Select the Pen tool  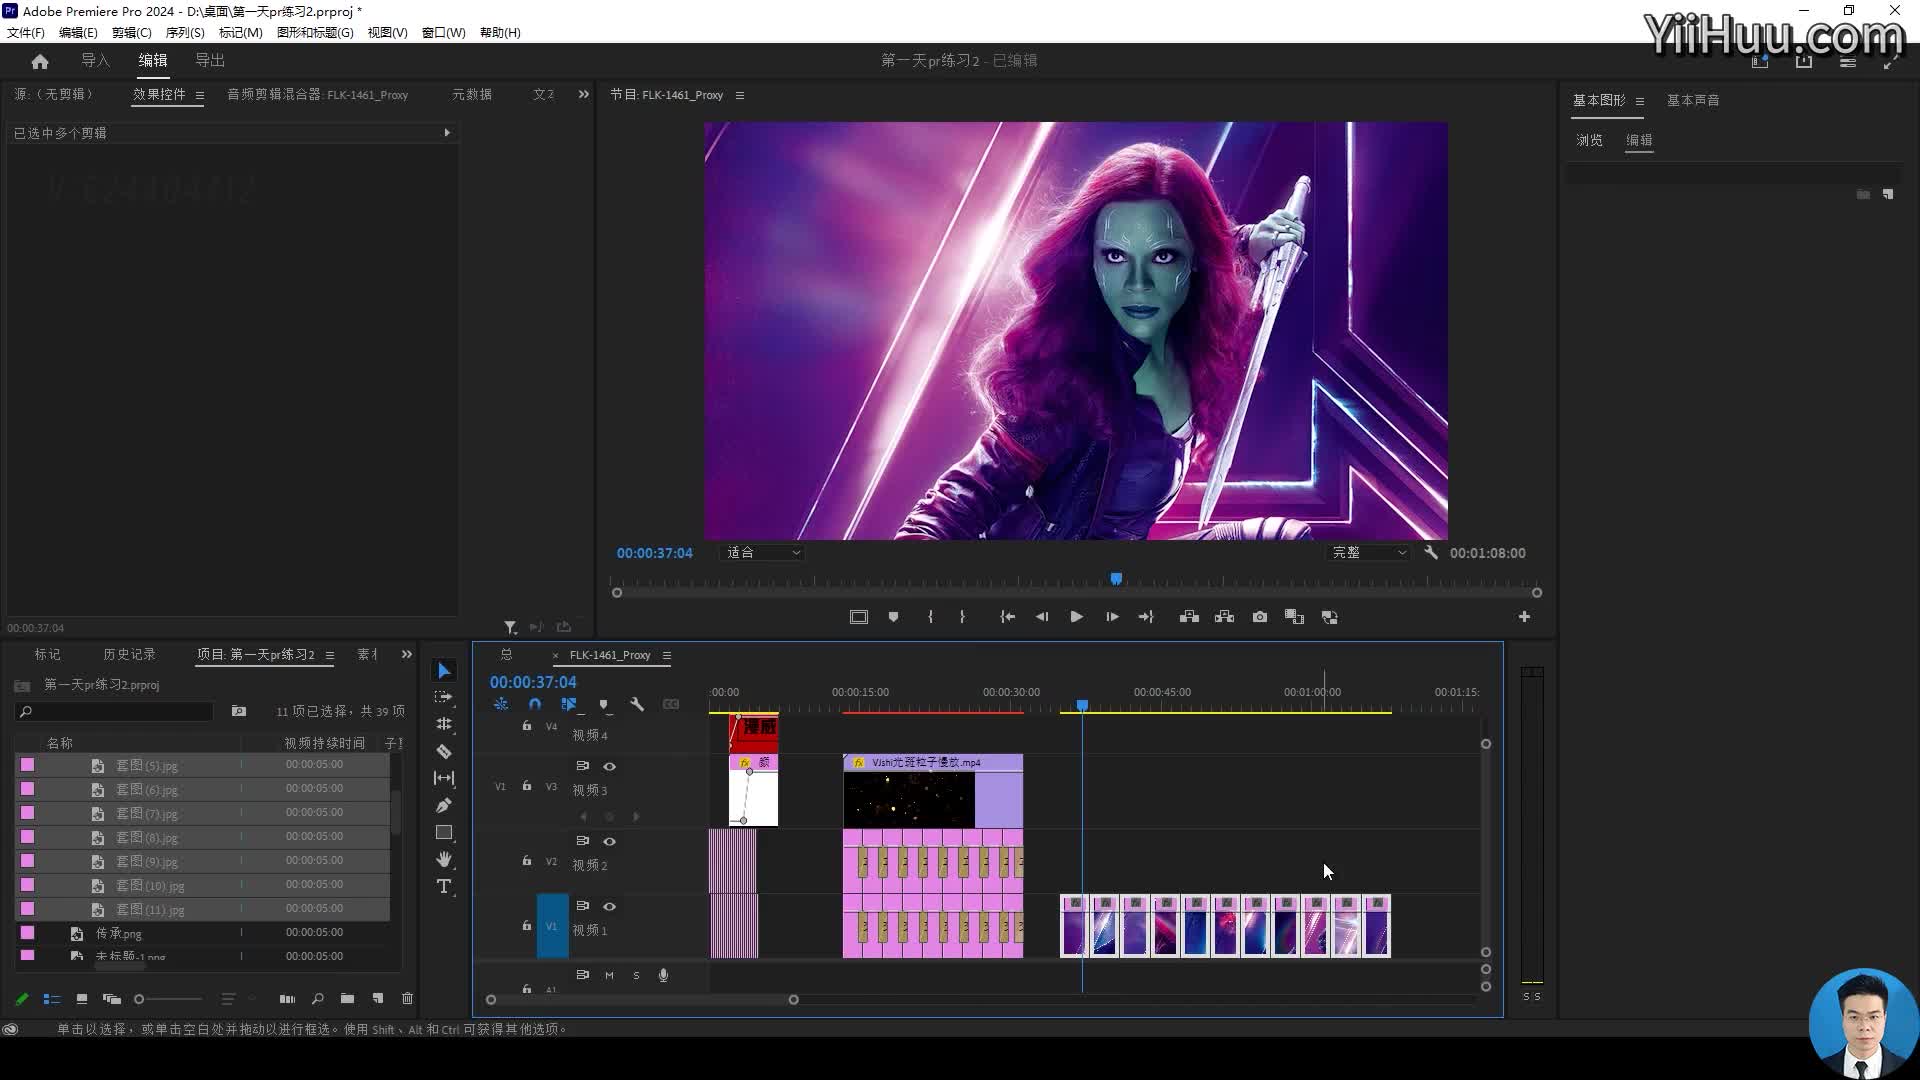click(x=444, y=805)
